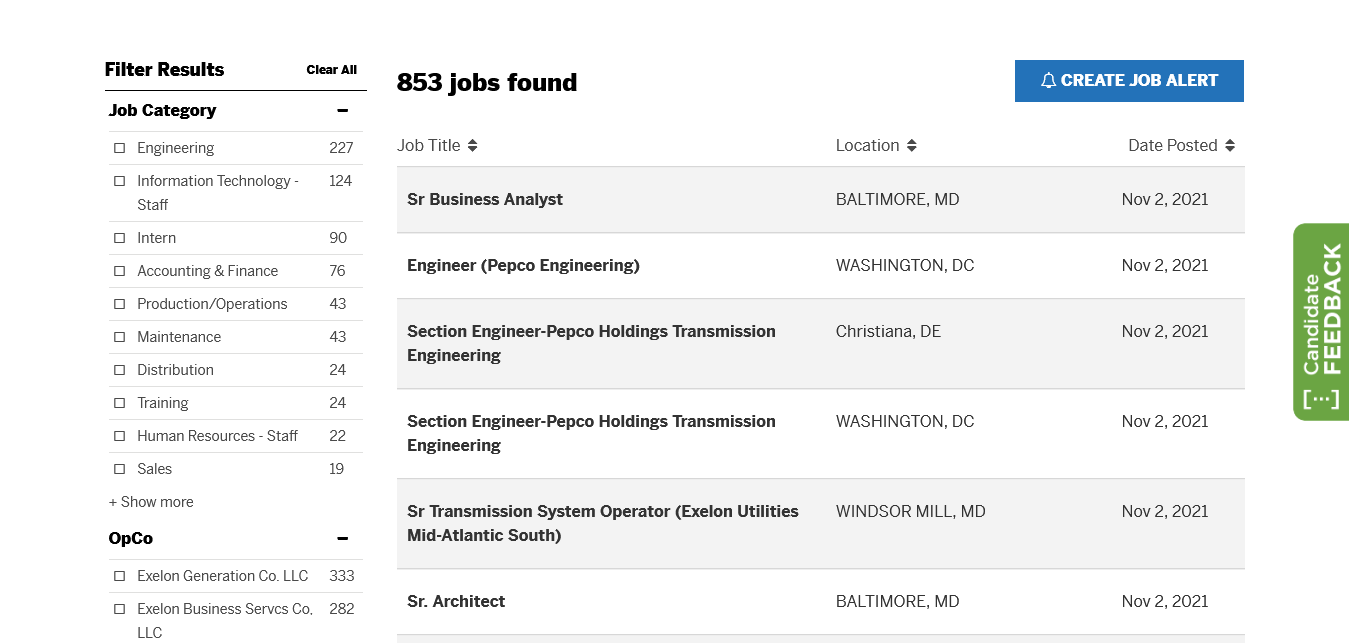Click the Date Posted sort arrows icon
1366x643 pixels.
coord(1230,146)
